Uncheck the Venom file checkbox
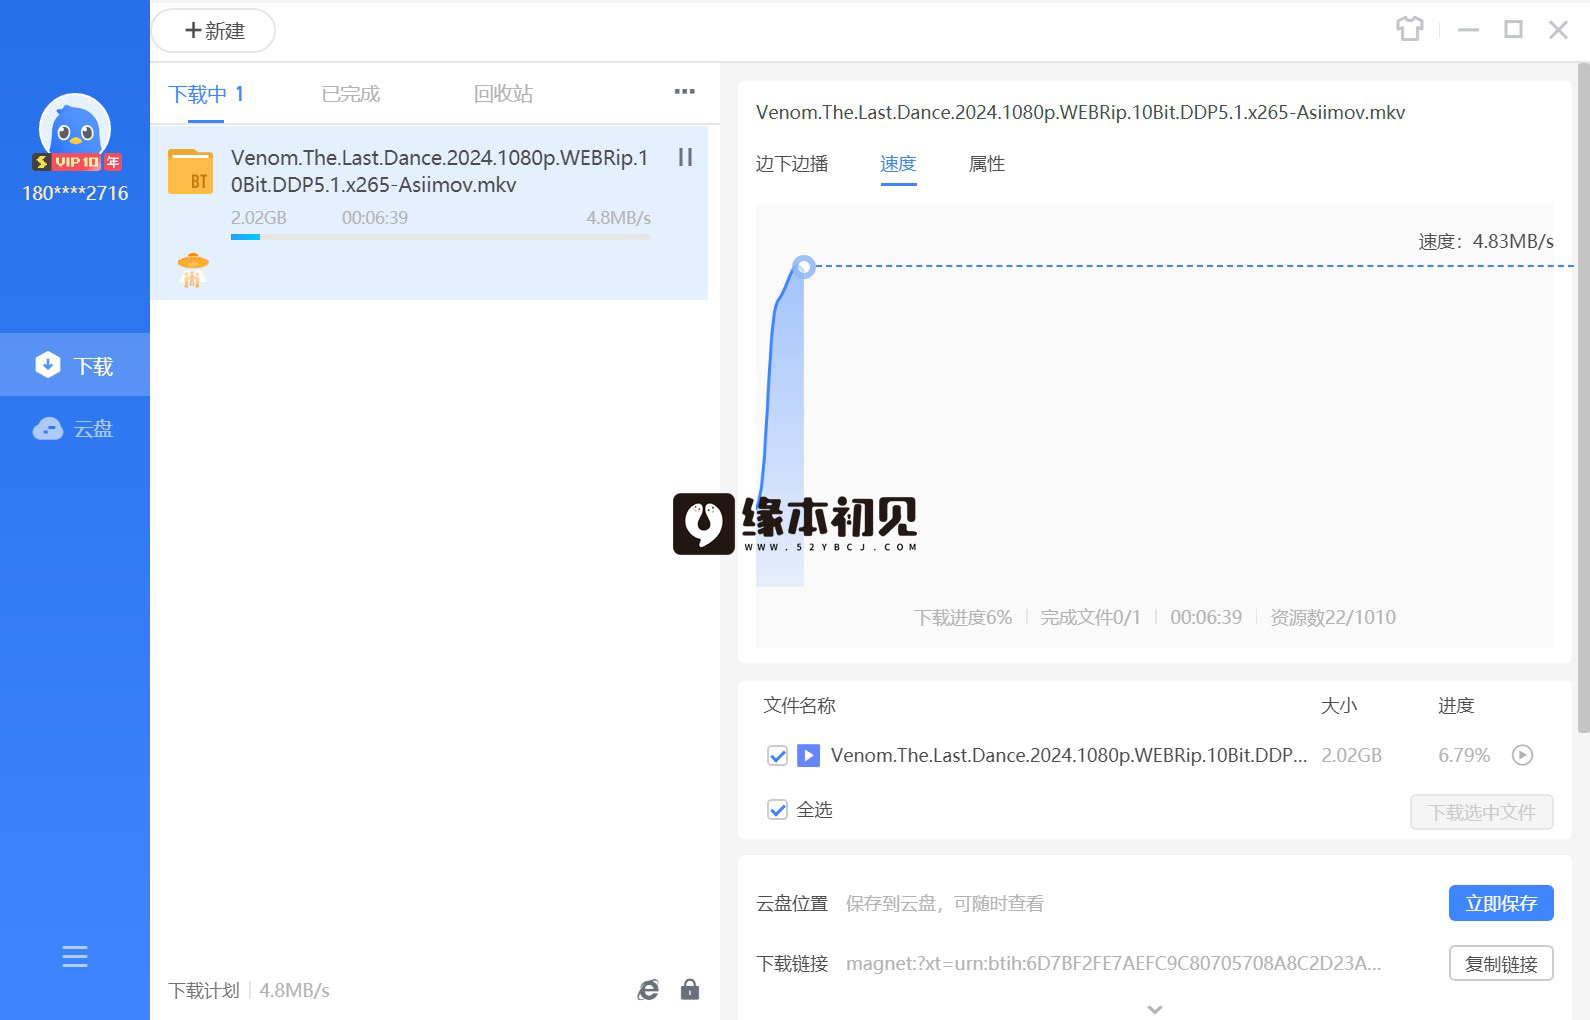Screen dimensions: 1590x1020 point(777,756)
